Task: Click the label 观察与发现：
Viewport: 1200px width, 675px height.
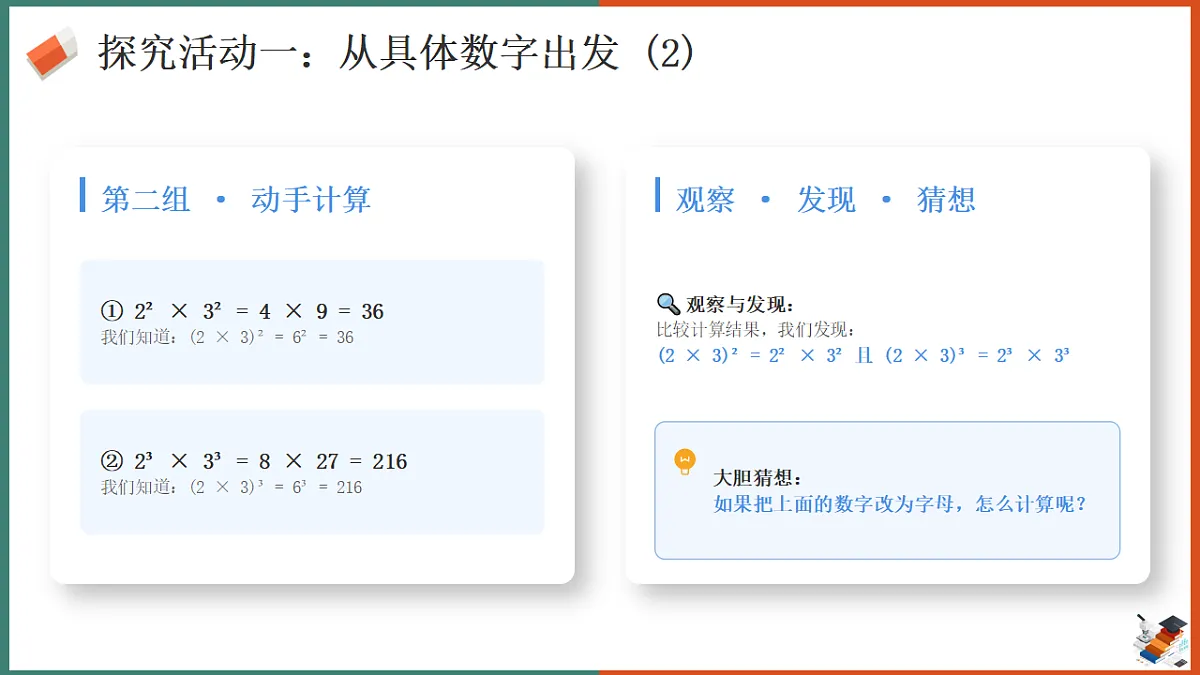Action: 740,305
